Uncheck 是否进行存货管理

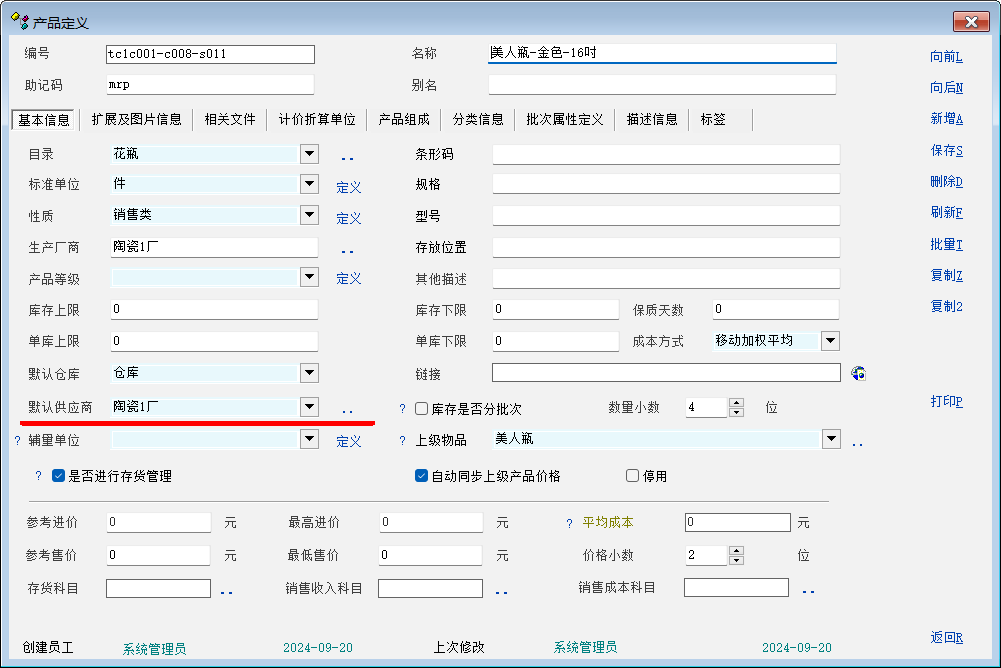(x=59, y=476)
